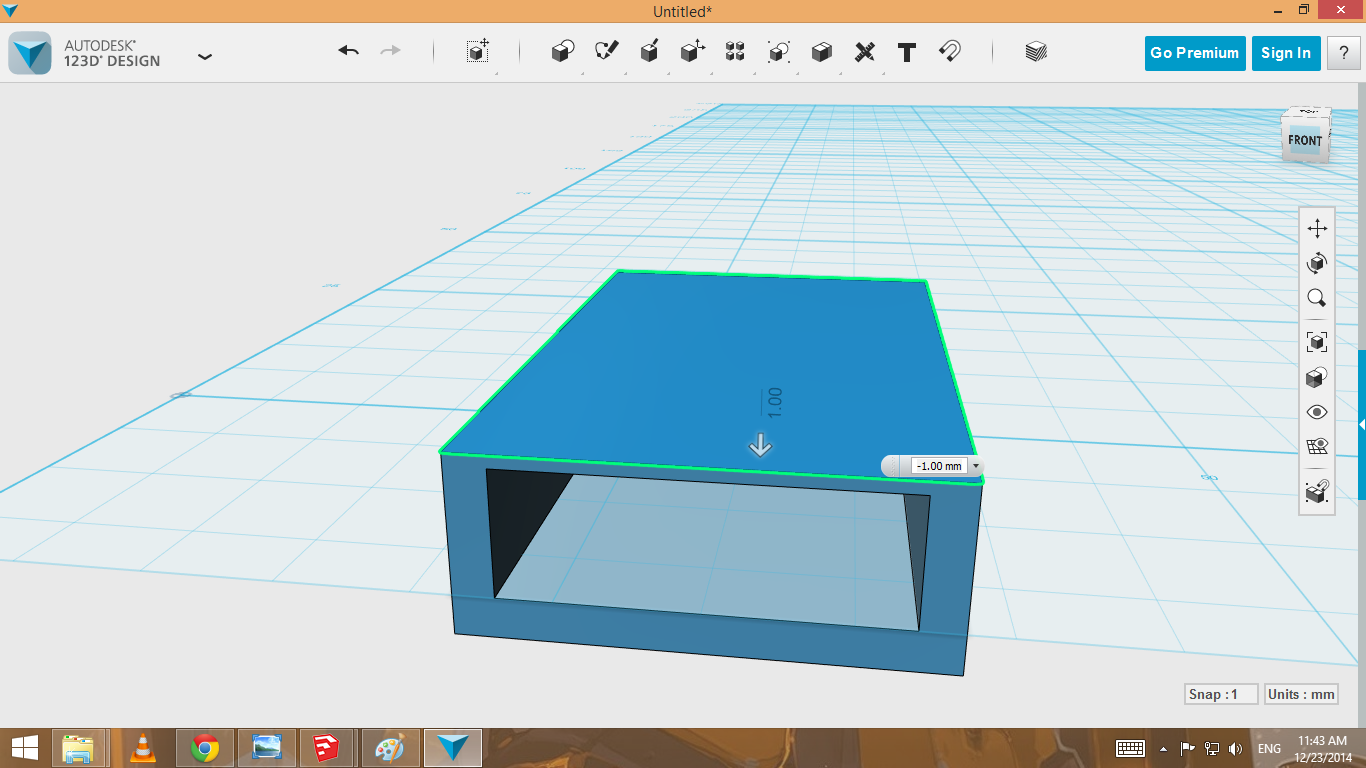Open the Material tool
Viewport: 1366px width, 768px height.
[1036, 52]
